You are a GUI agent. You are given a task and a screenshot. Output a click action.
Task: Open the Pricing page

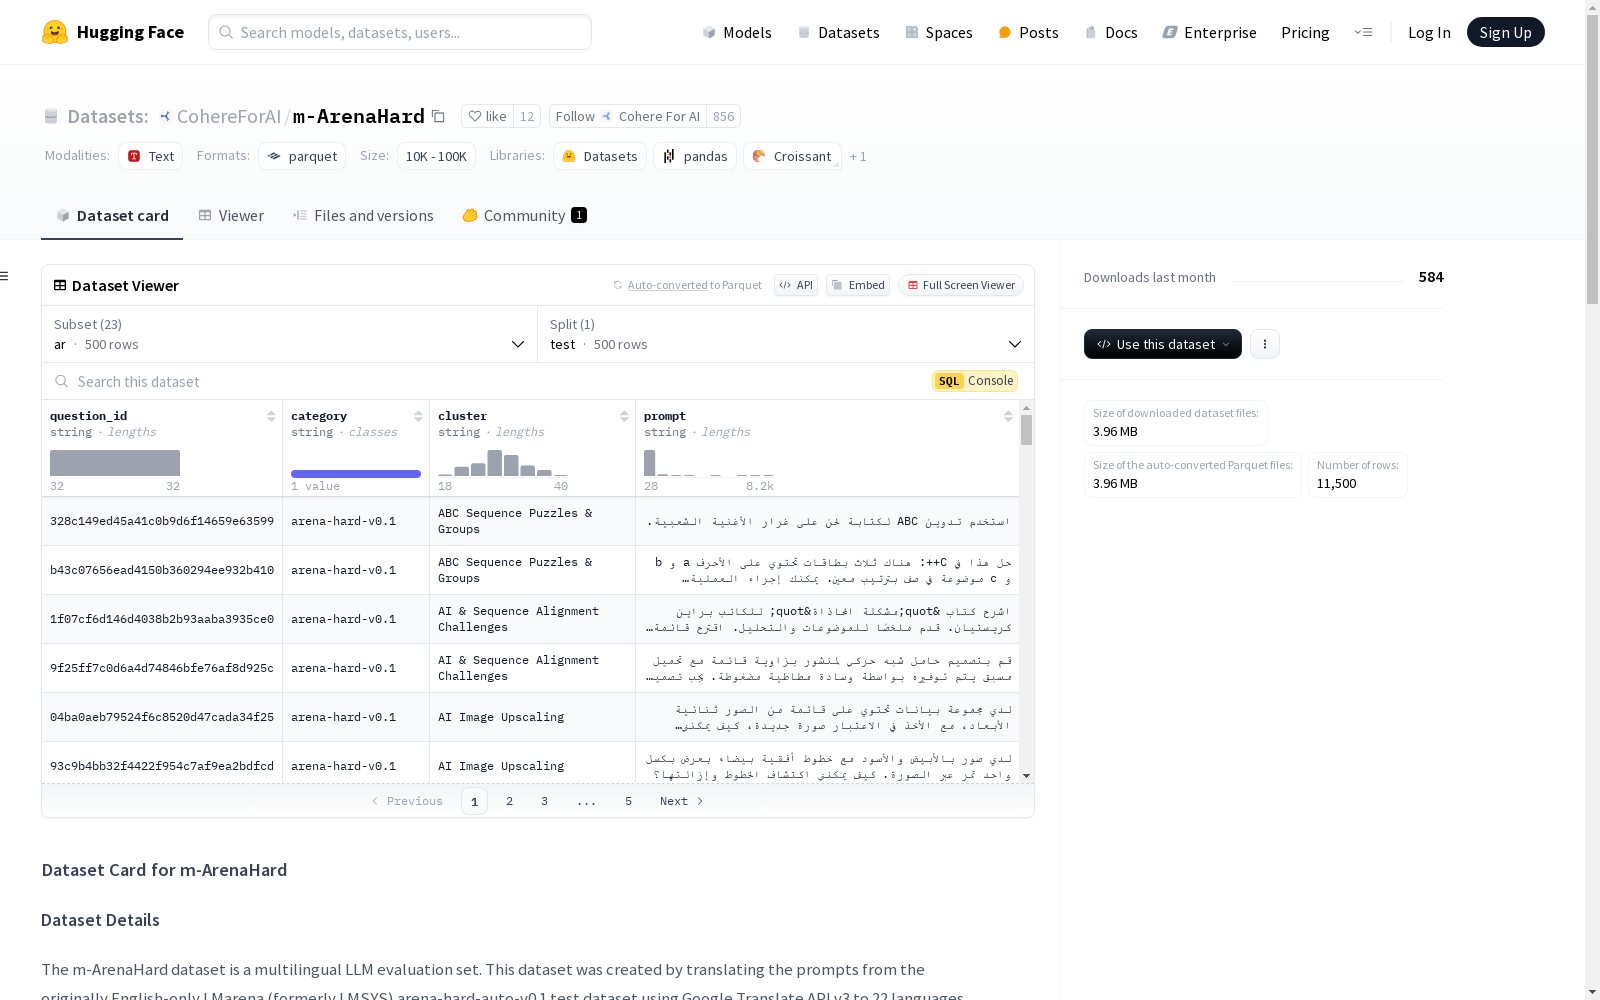click(1305, 32)
